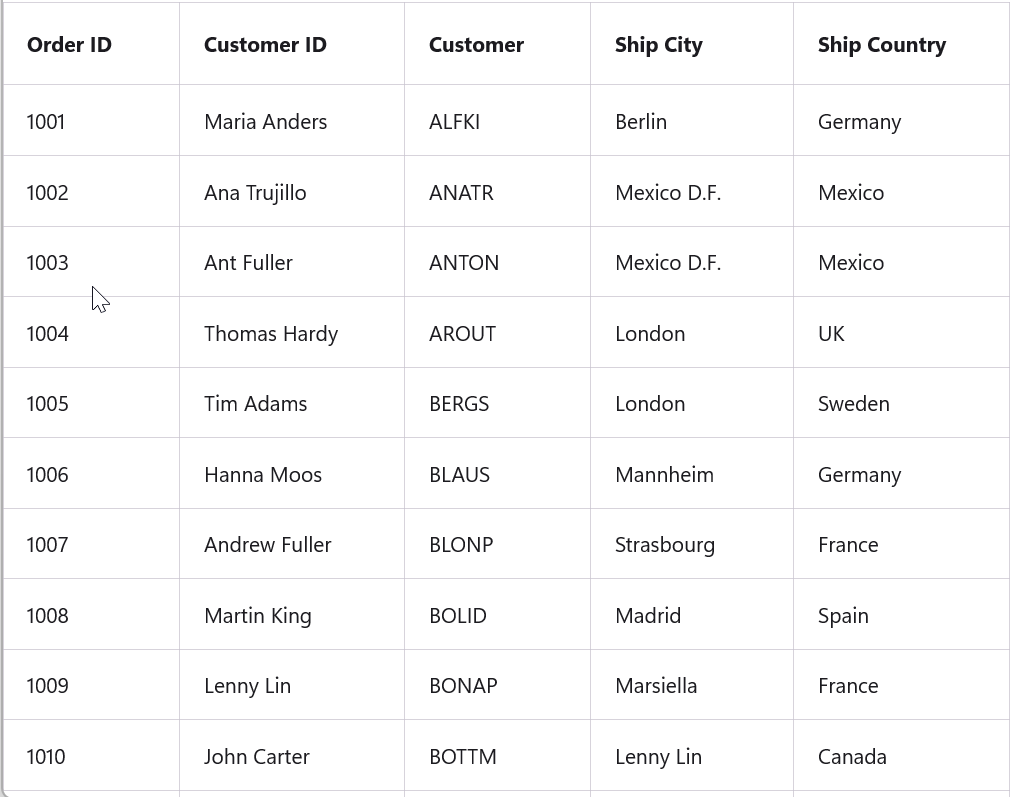Sort by the Order ID column header
This screenshot has height=797, width=1013.
[69, 45]
